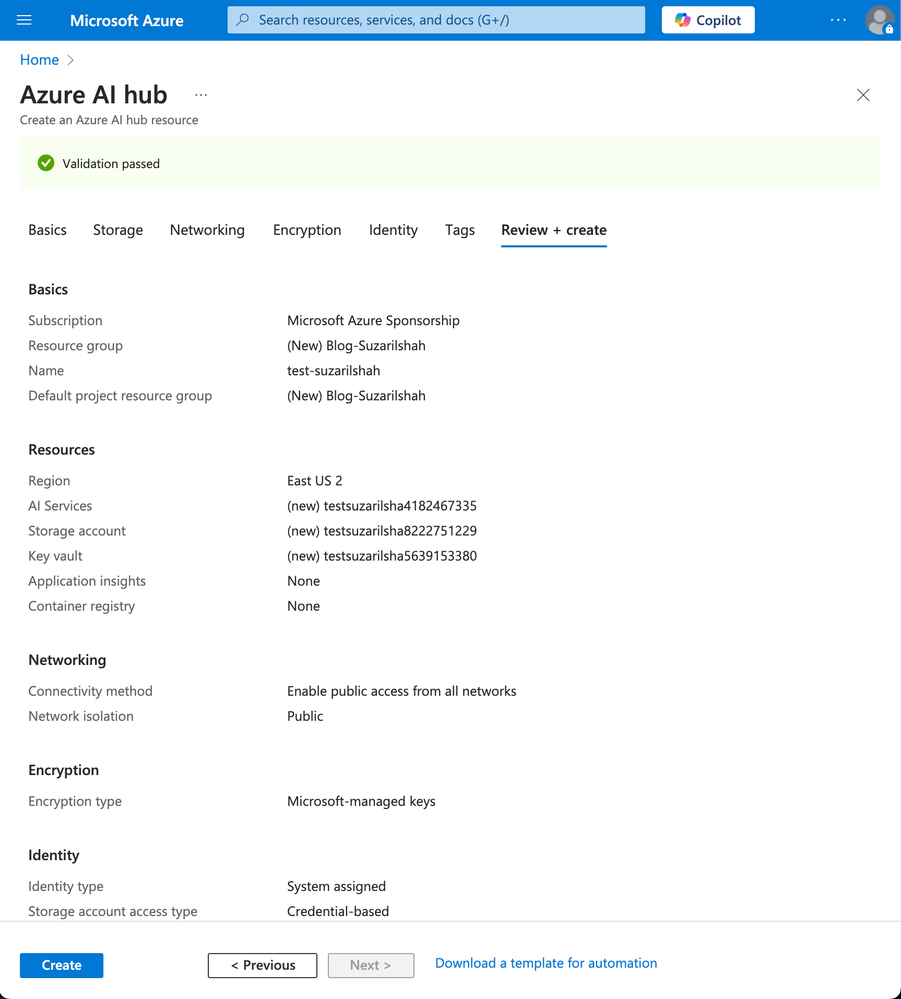Open the Copilot assistant
901x999 pixels.
(708, 20)
